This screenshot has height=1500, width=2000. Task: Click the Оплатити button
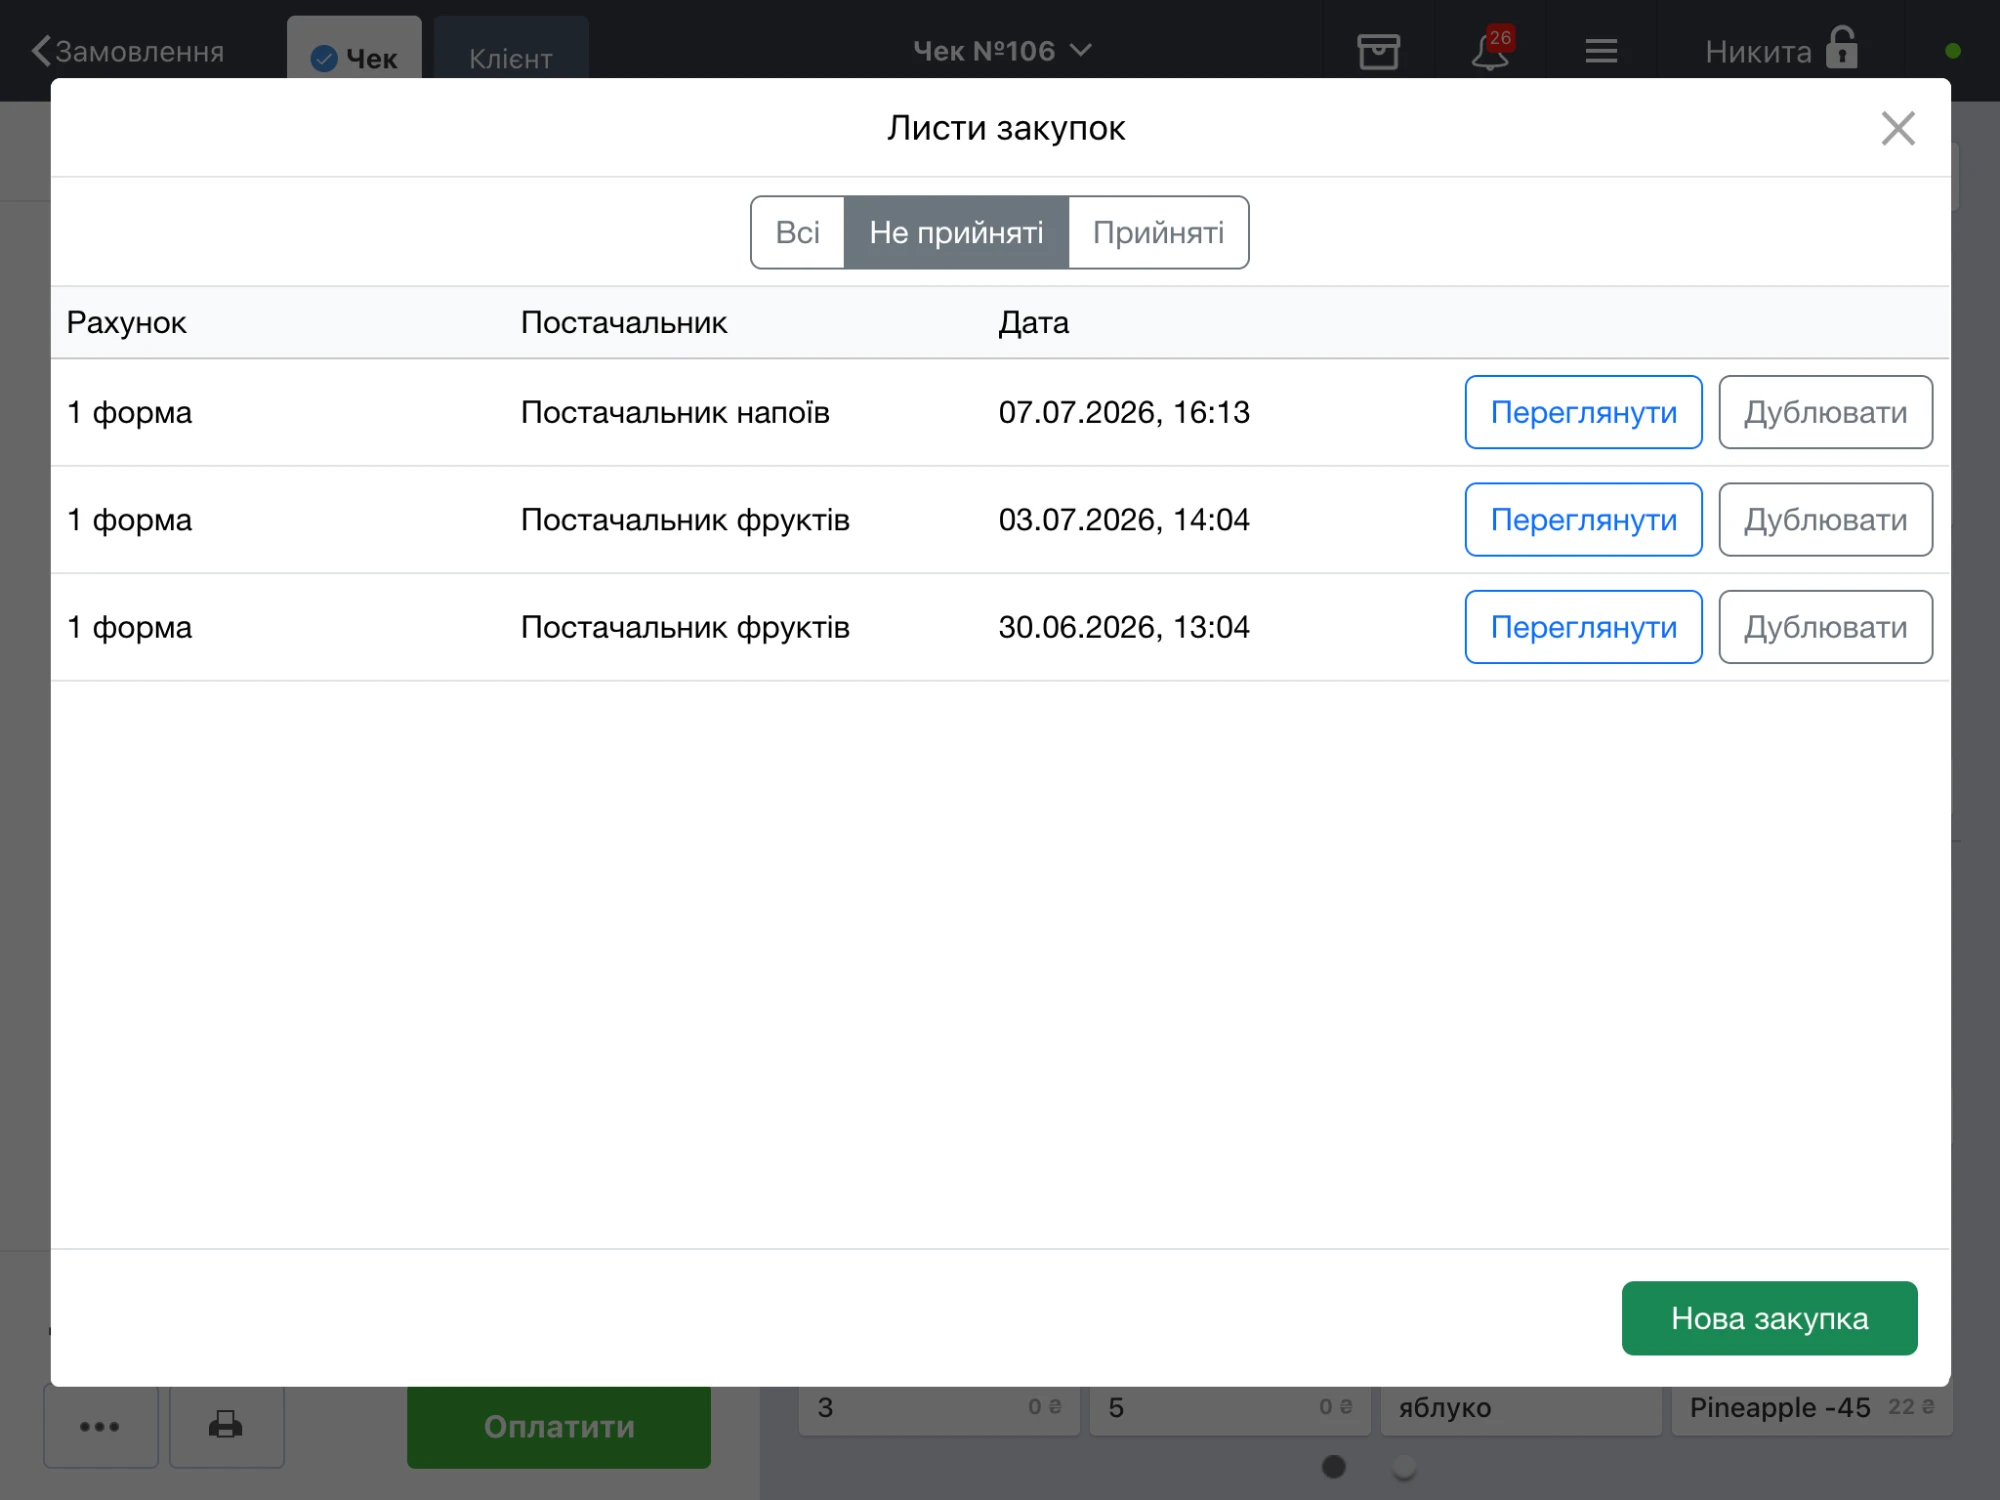click(558, 1426)
